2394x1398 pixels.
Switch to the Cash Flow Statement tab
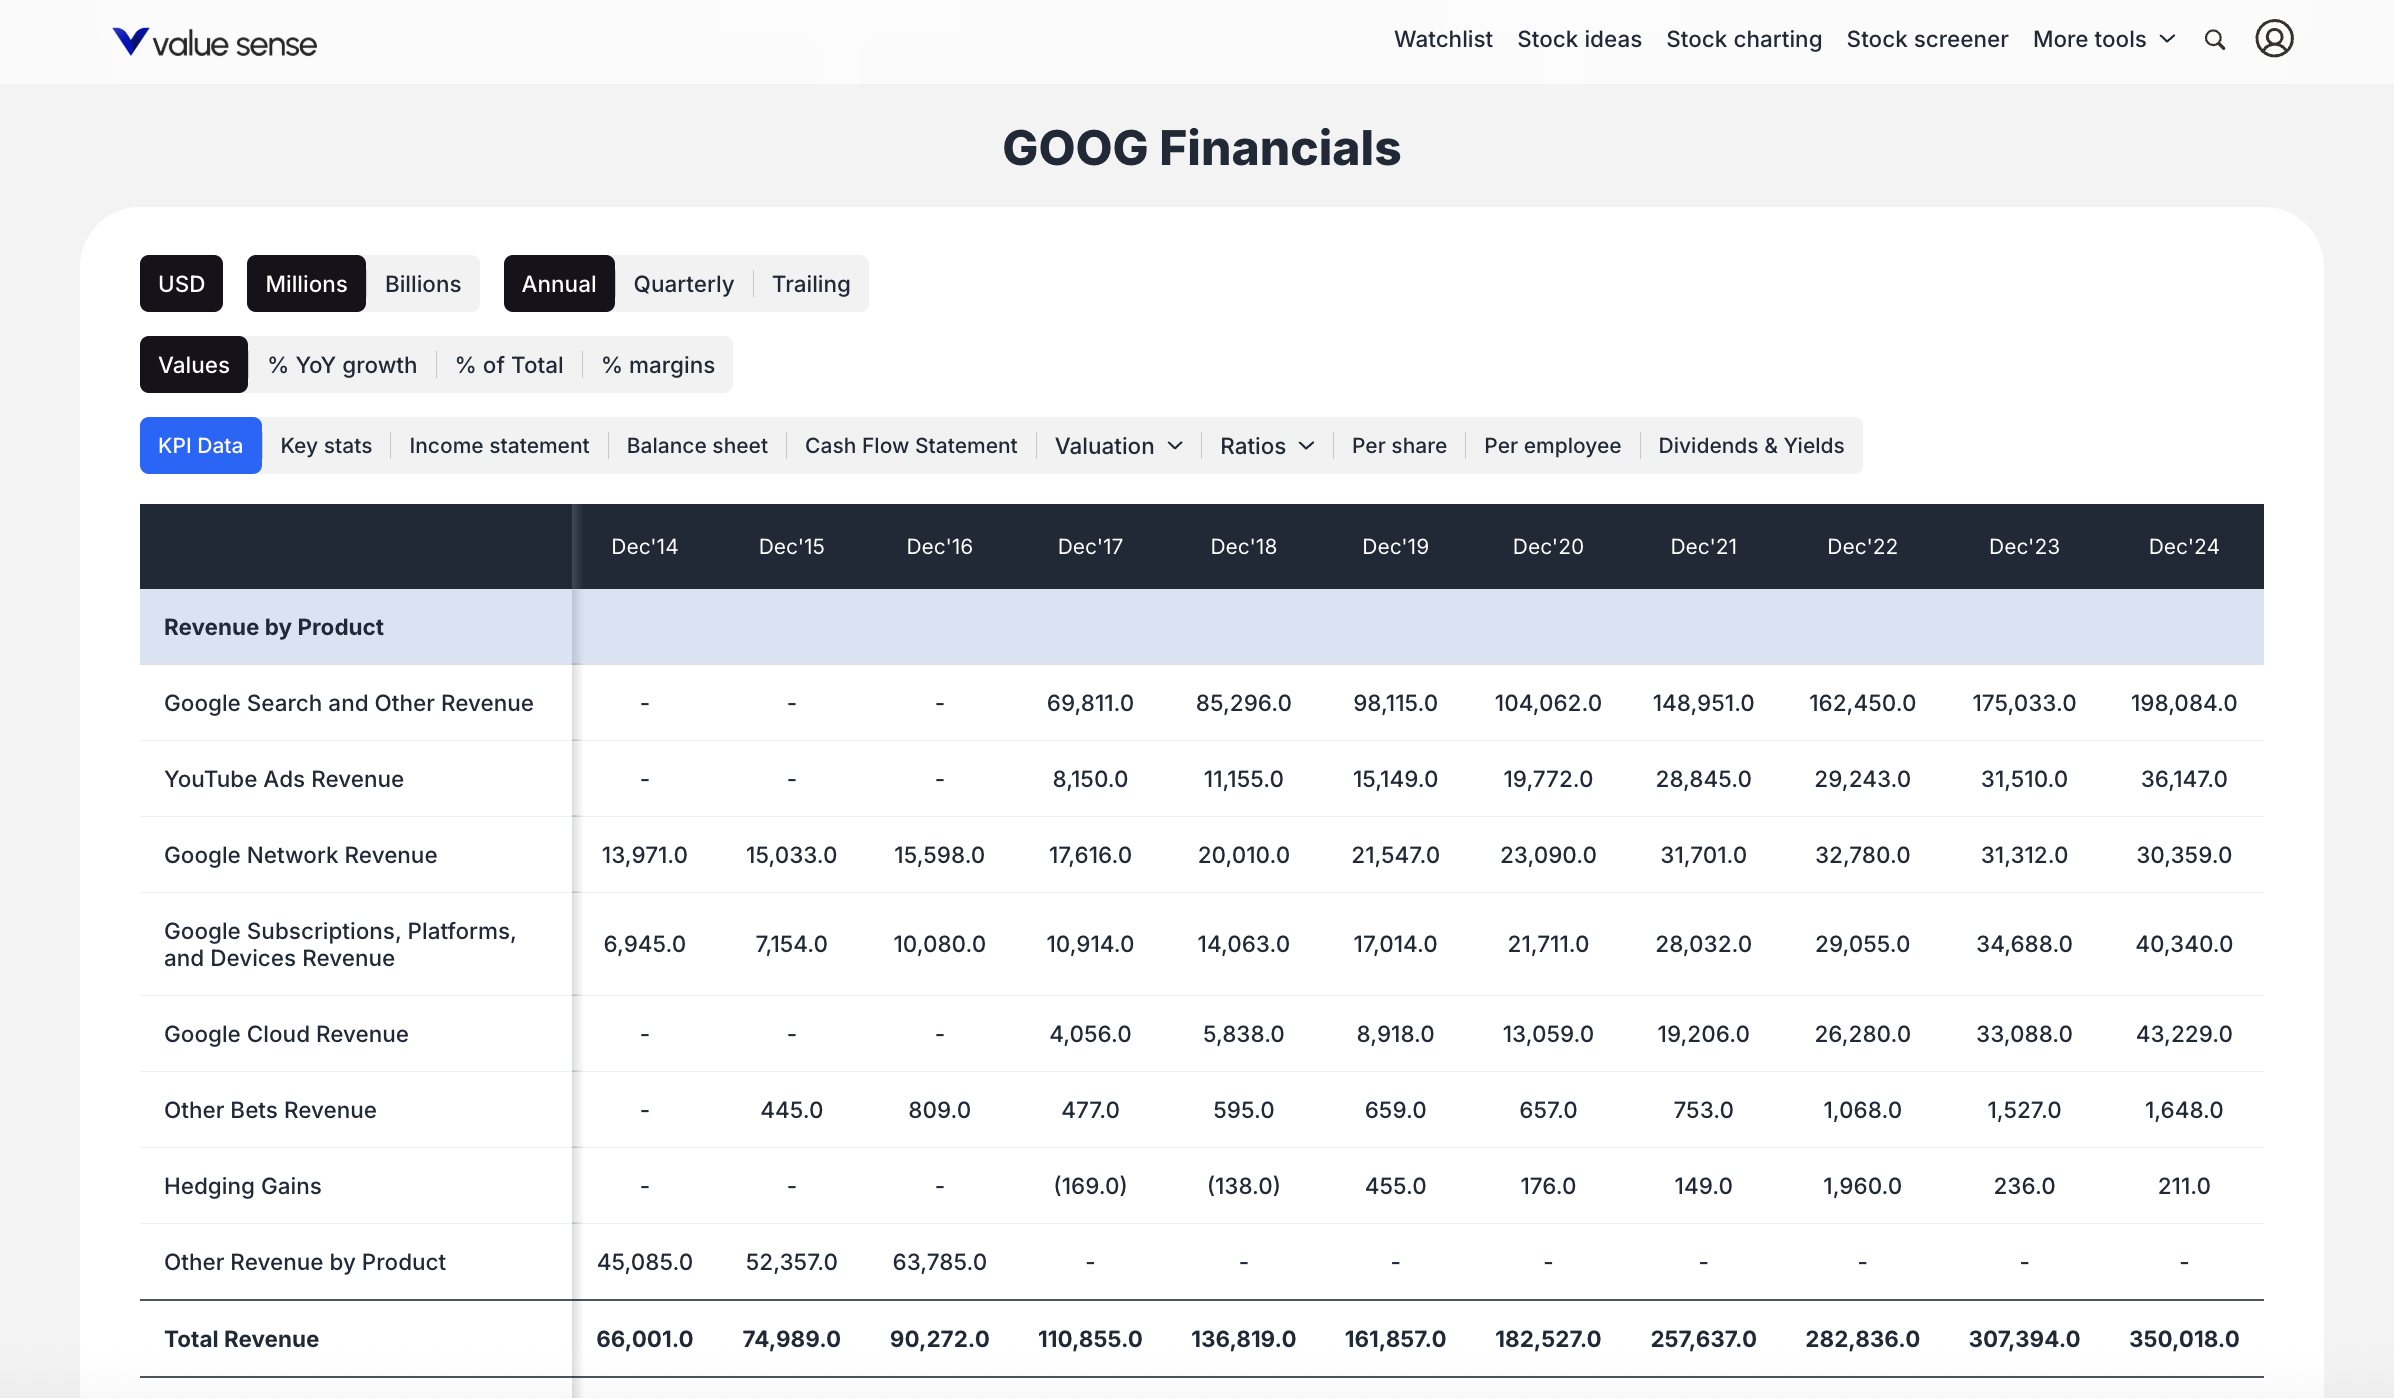(911, 445)
